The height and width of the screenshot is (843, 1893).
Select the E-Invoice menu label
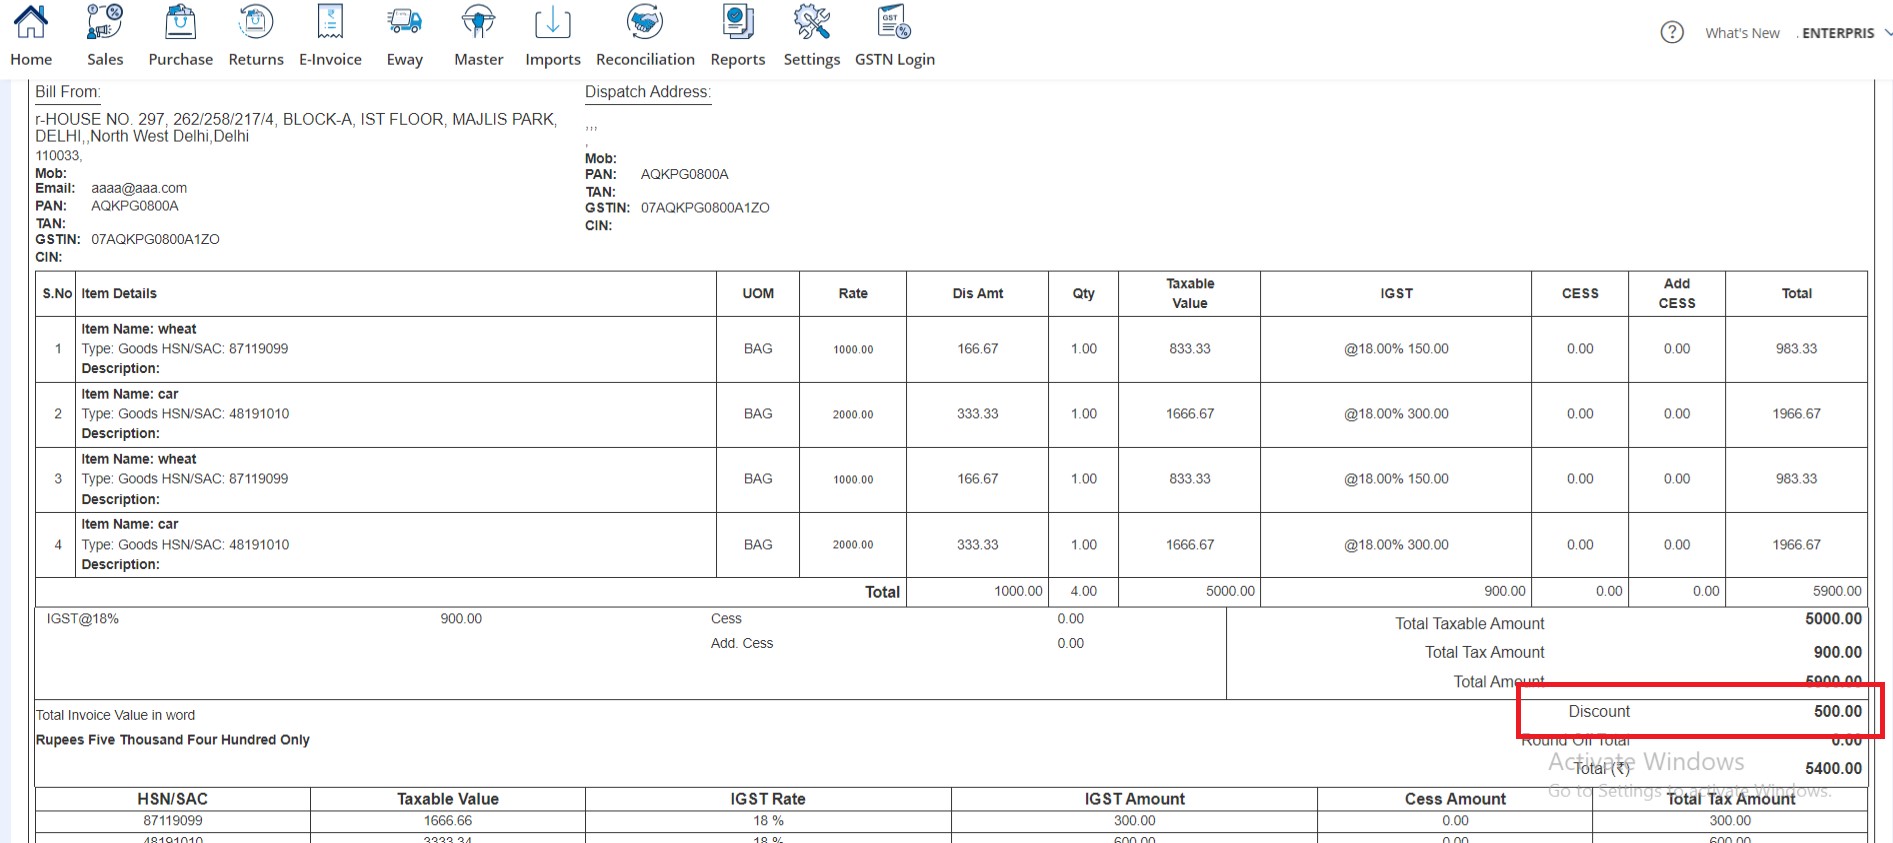click(330, 59)
